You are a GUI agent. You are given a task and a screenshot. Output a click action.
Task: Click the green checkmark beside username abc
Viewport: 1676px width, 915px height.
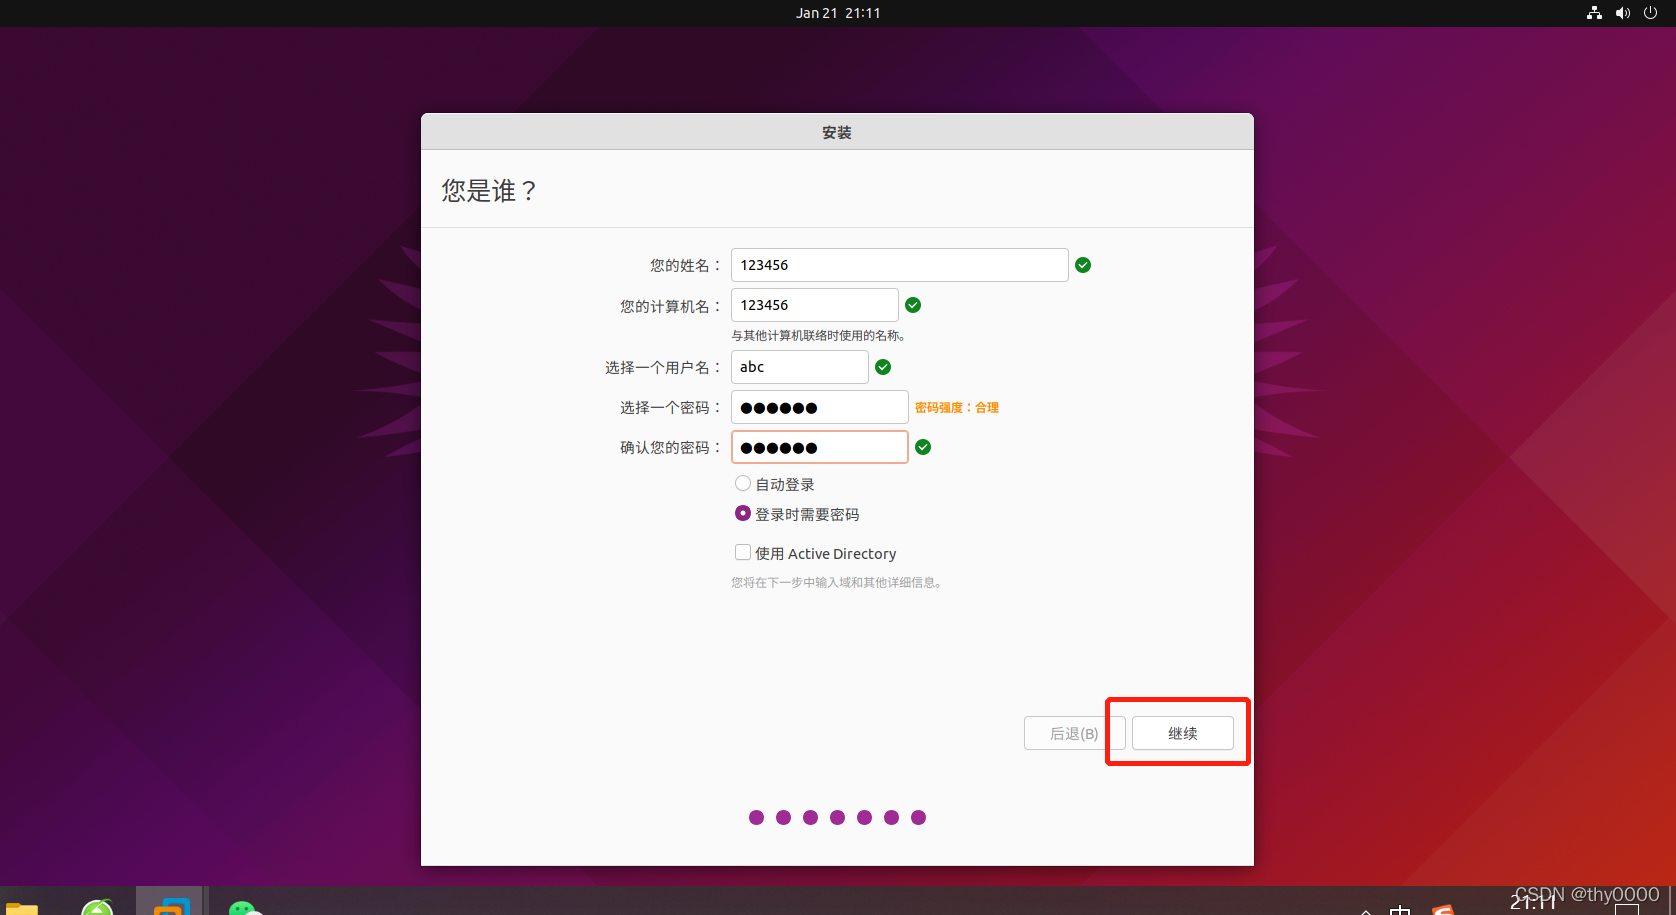pyautogui.click(x=882, y=367)
